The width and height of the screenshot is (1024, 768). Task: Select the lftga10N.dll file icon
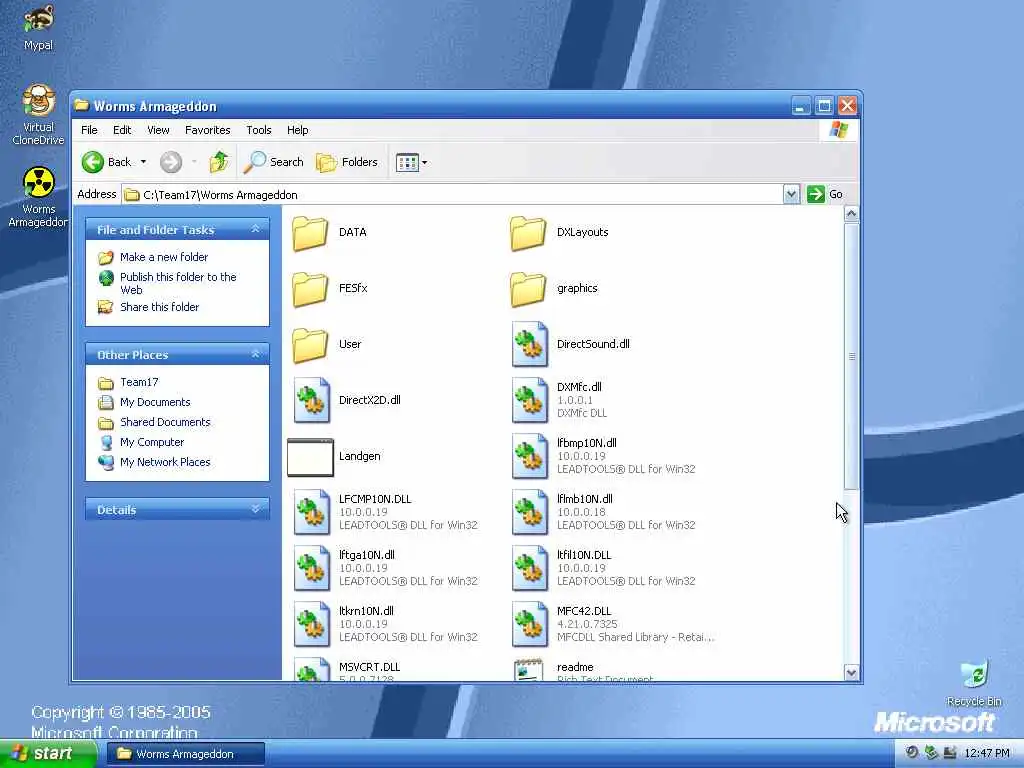tap(312, 569)
